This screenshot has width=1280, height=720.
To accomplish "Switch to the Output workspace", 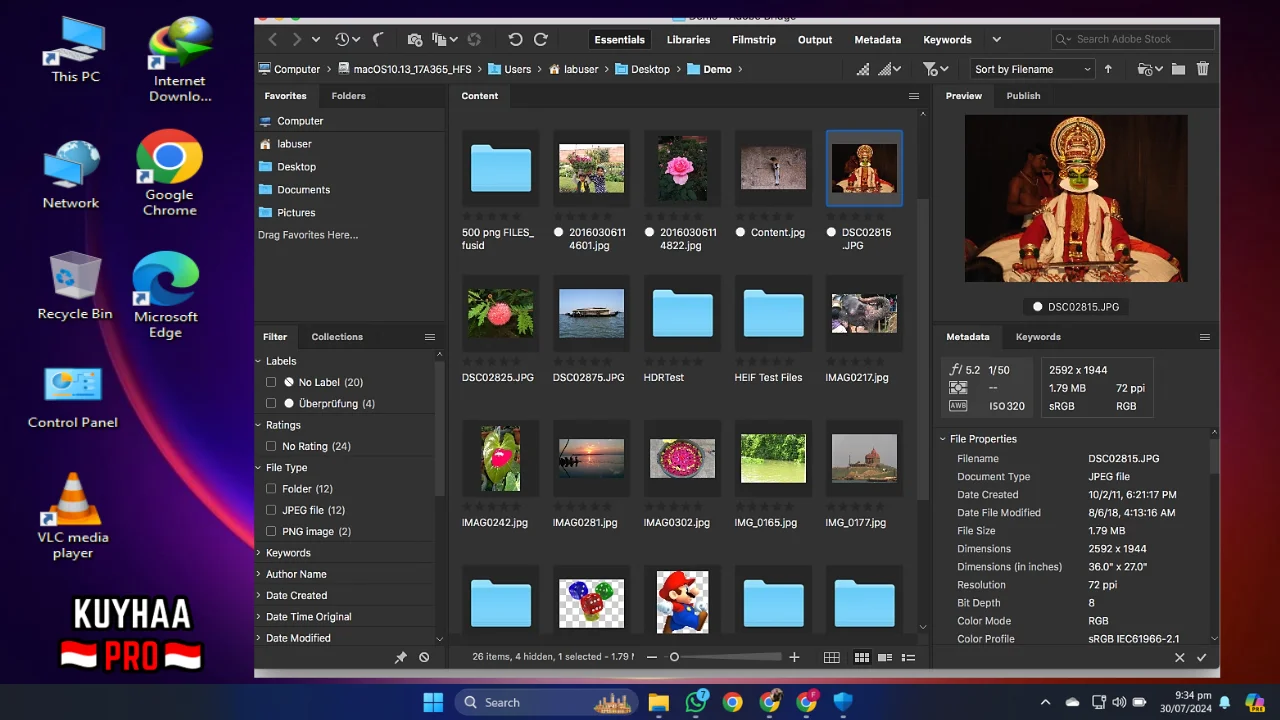I will pyautogui.click(x=815, y=40).
